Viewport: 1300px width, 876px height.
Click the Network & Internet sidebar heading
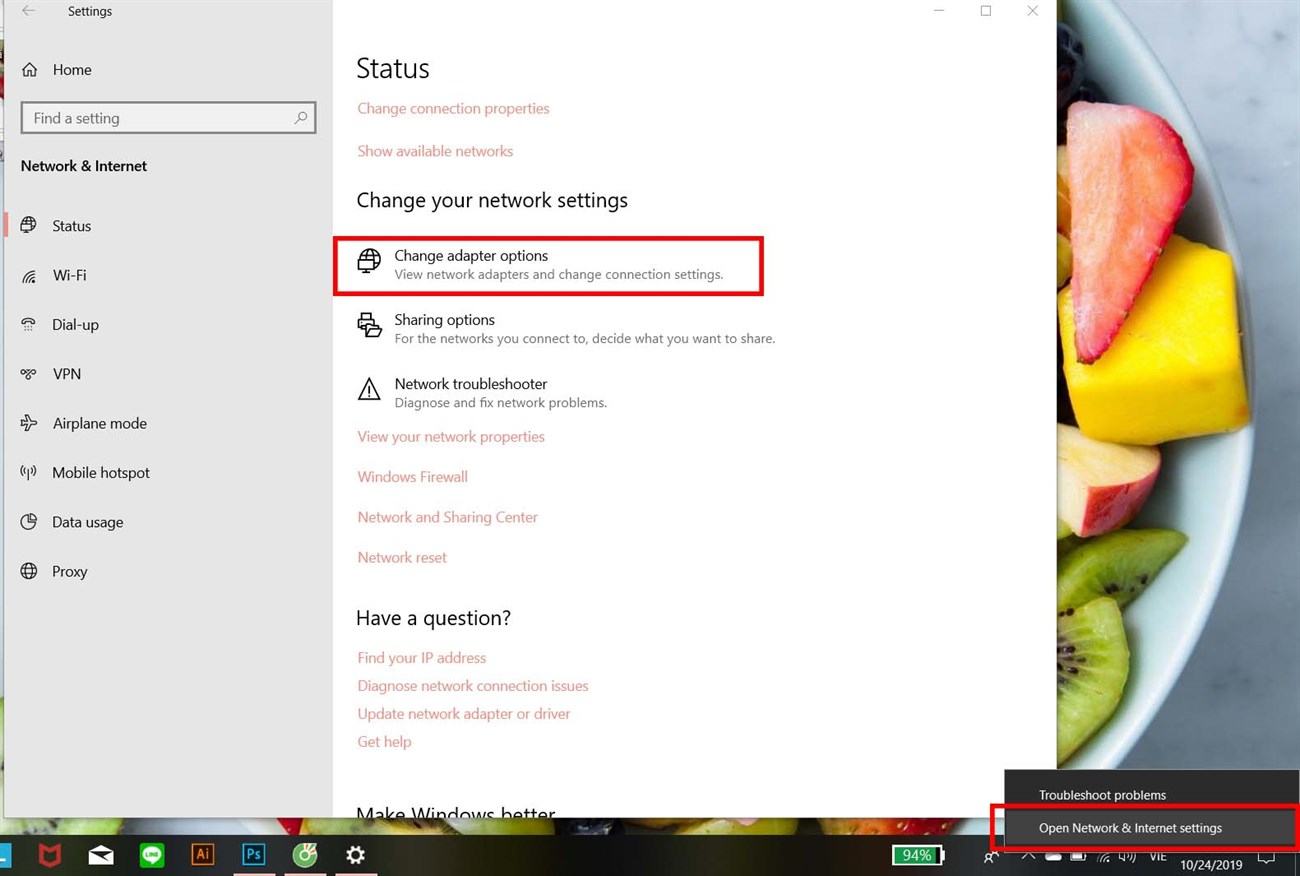[x=84, y=166]
